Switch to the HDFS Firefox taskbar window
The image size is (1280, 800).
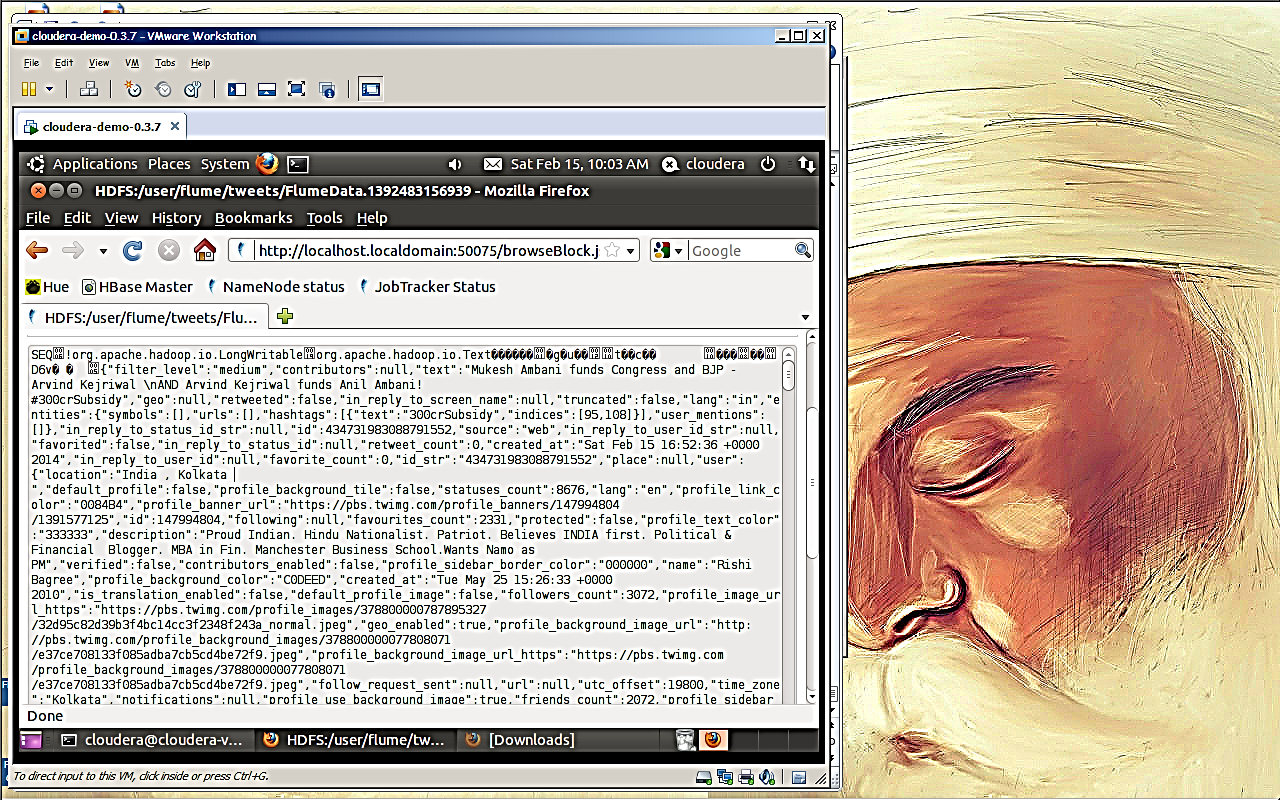(355, 740)
